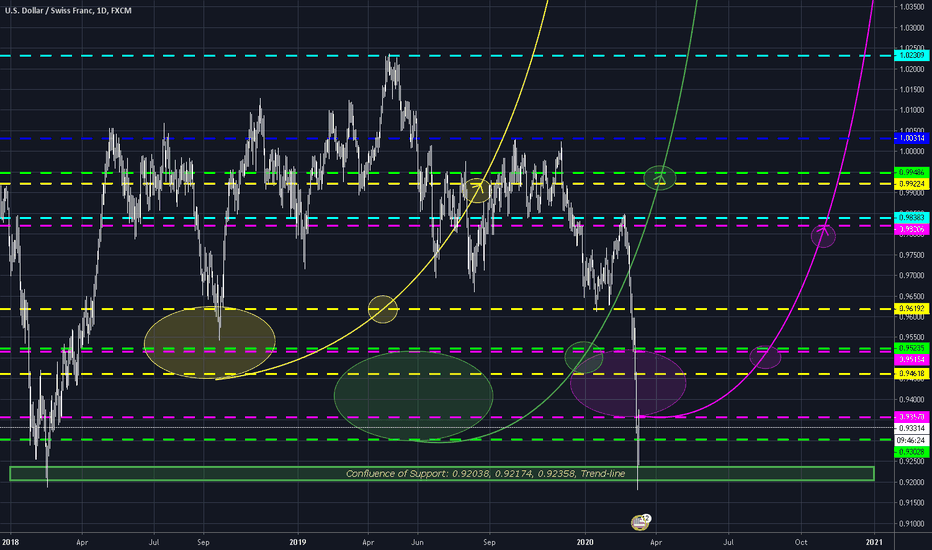Screen dimensions: 932x550
Task: Click the cyan 0.98383 price label
Action: (x=911, y=218)
